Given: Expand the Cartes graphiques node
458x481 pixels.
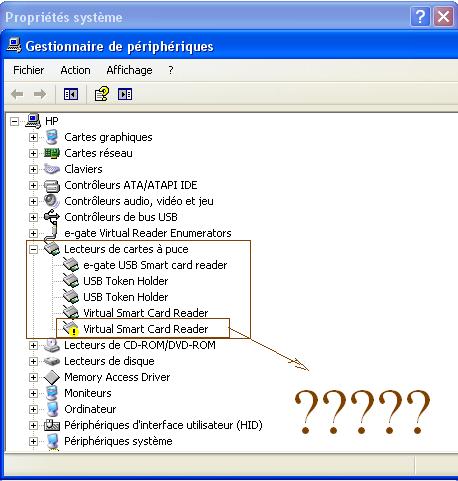Looking at the screenshot, I should [x=33, y=137].
